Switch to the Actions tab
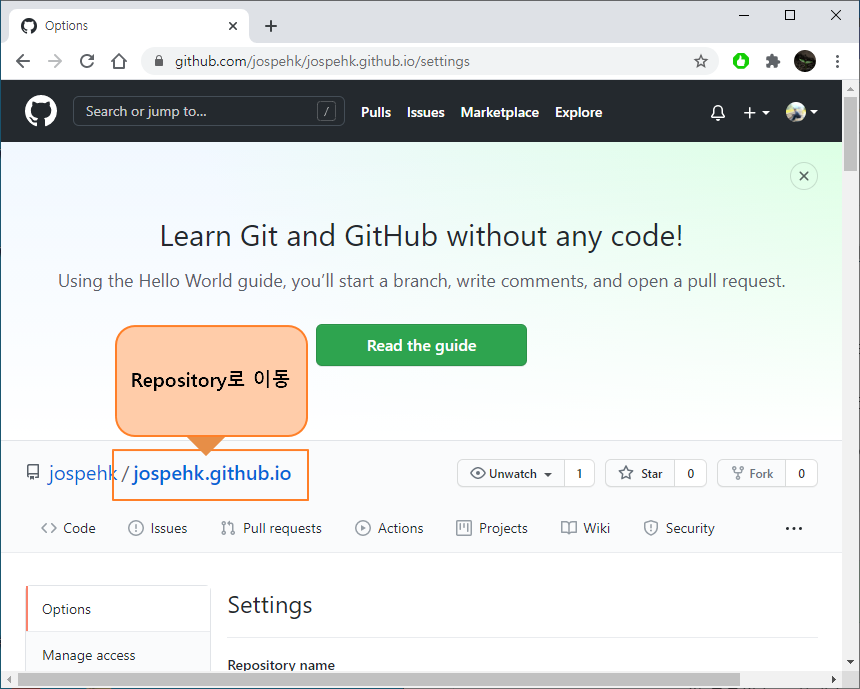The image size is (860, 689). click(x=389, y=528)
